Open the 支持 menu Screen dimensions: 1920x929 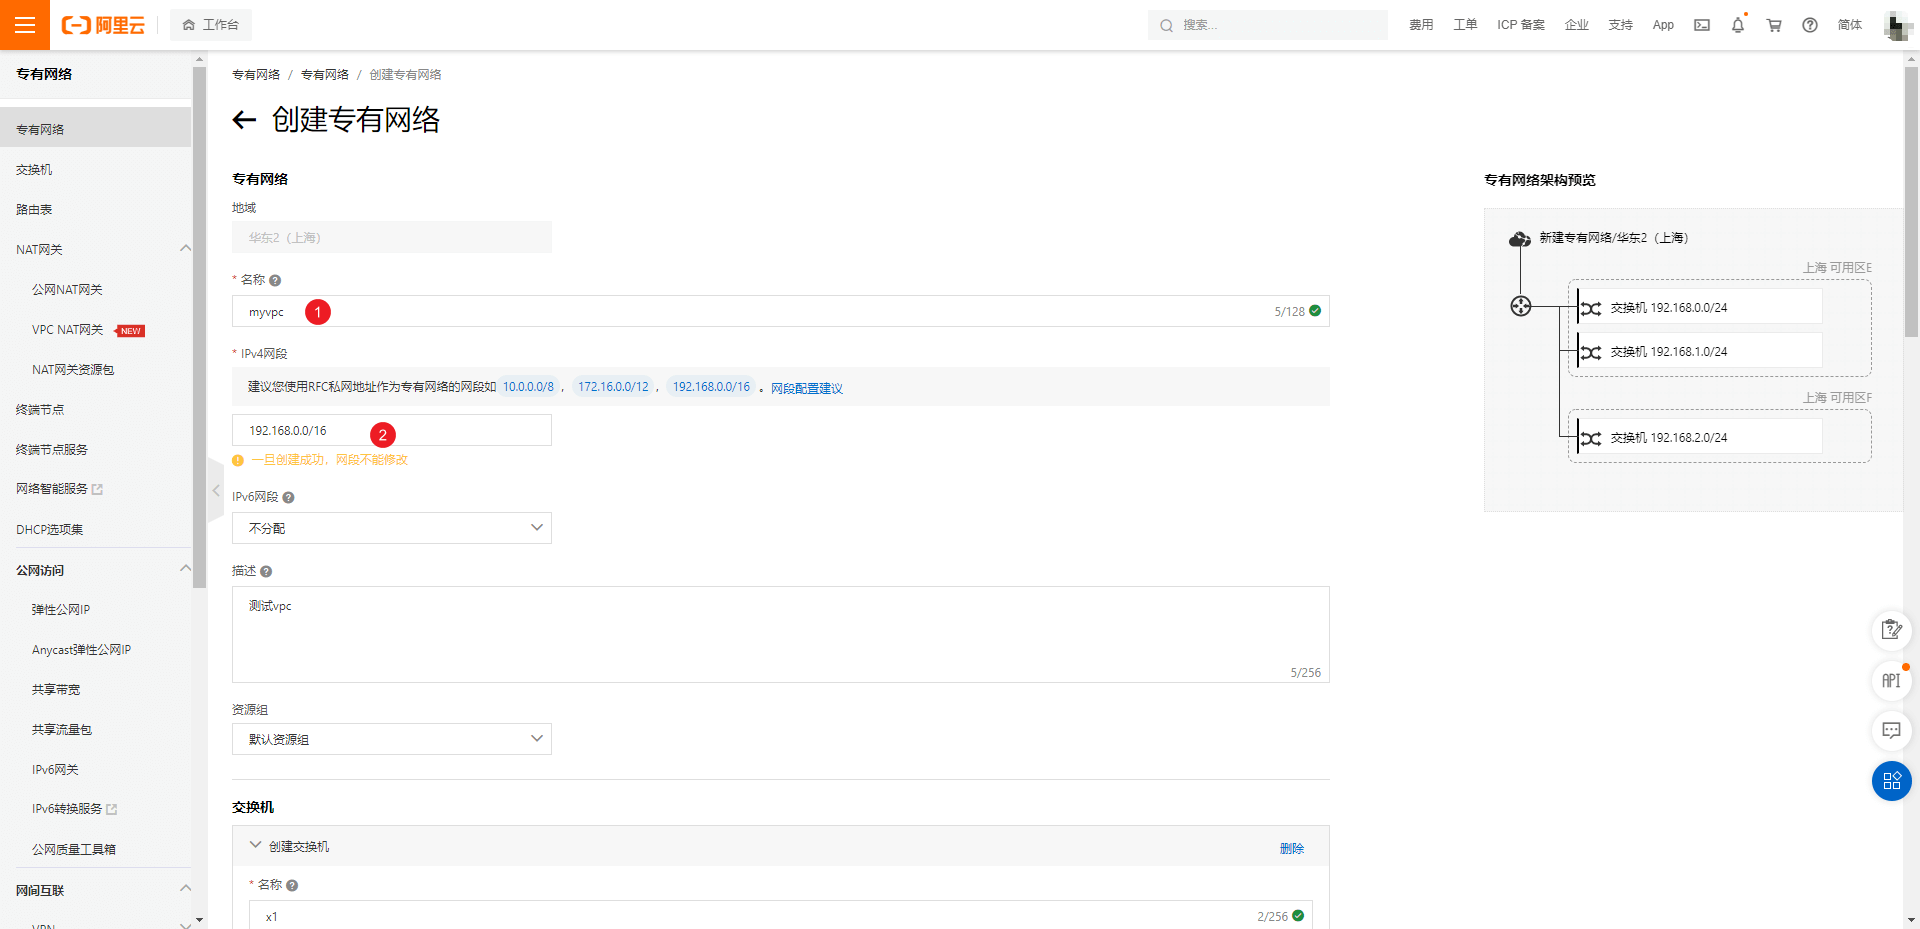coord(1621,25)
